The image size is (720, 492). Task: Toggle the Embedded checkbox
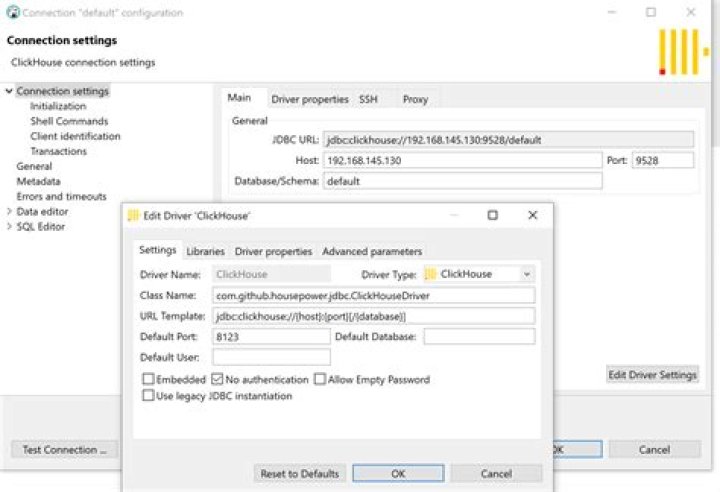click(x=148, y=379)
